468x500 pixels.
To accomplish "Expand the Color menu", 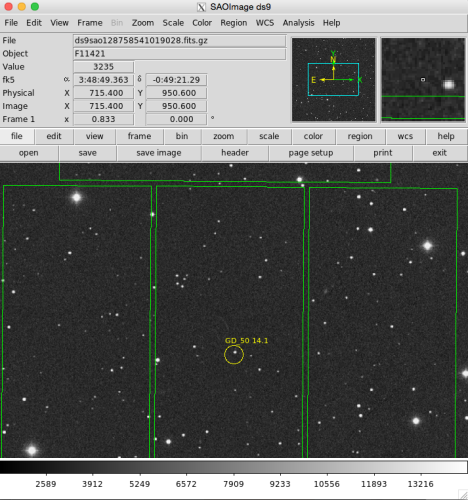I will click(202, 23).
